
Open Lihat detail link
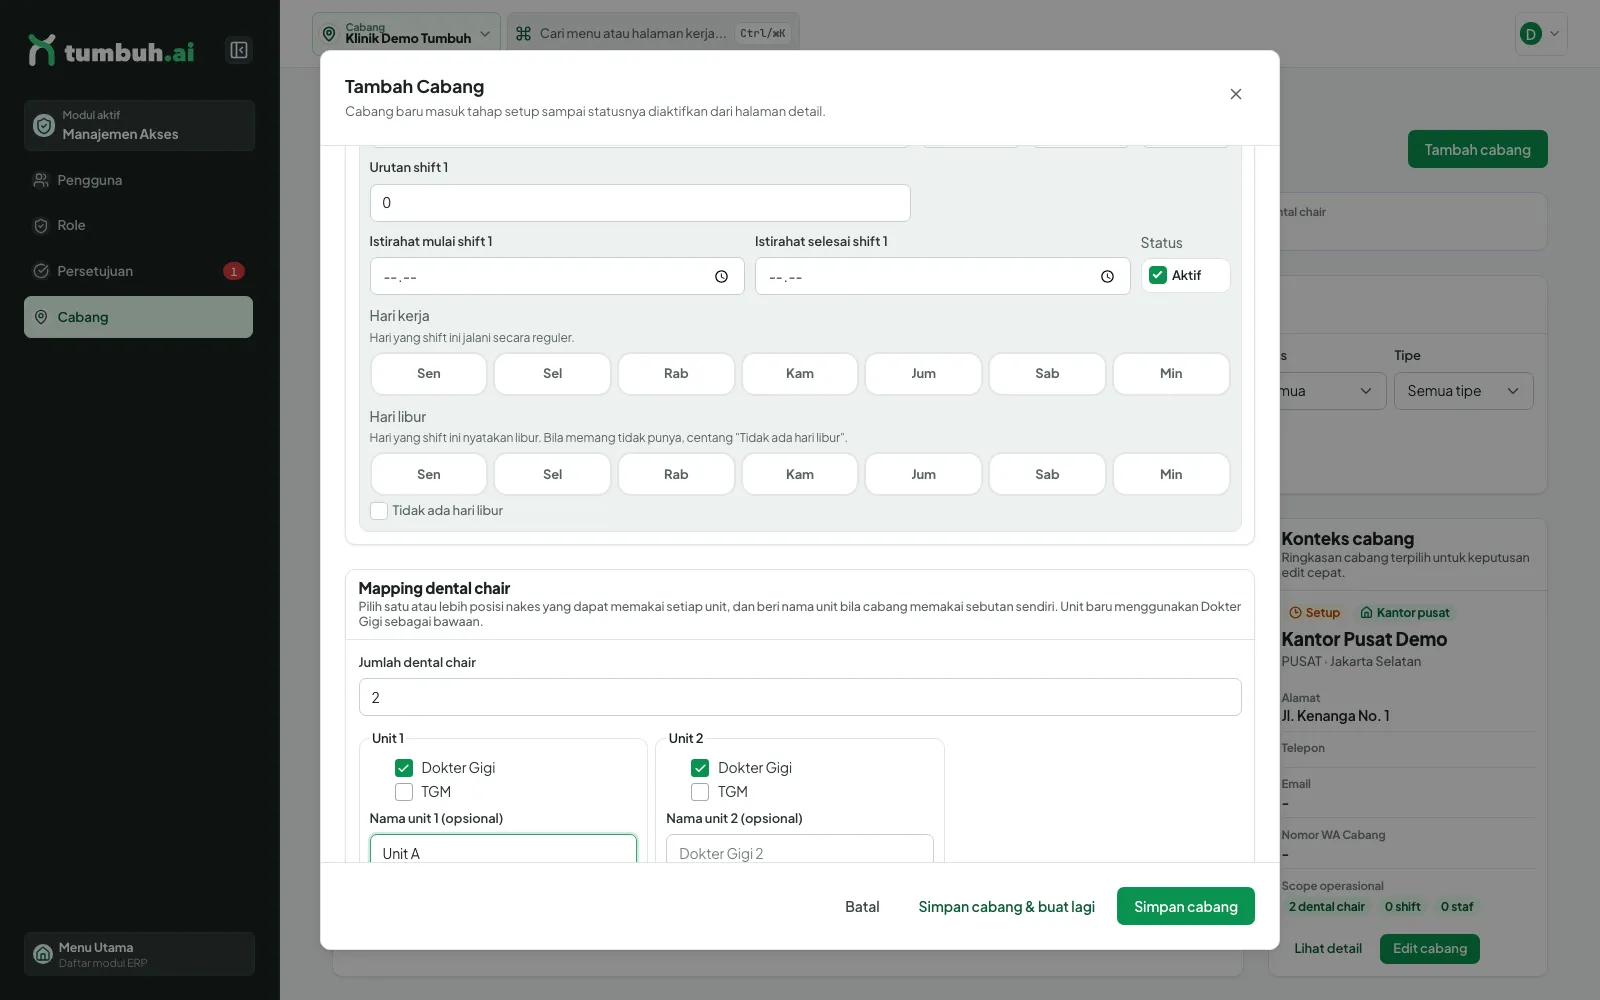(x=1328, y=948)
